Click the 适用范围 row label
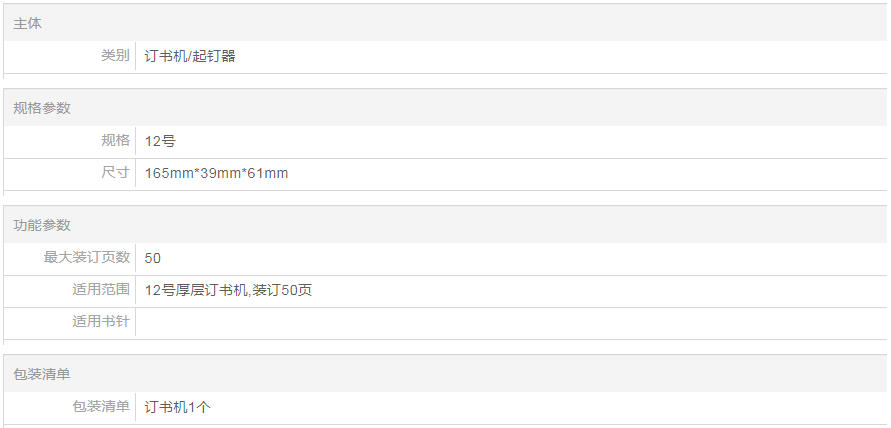The image size is (891, 428). coord(101,290)
